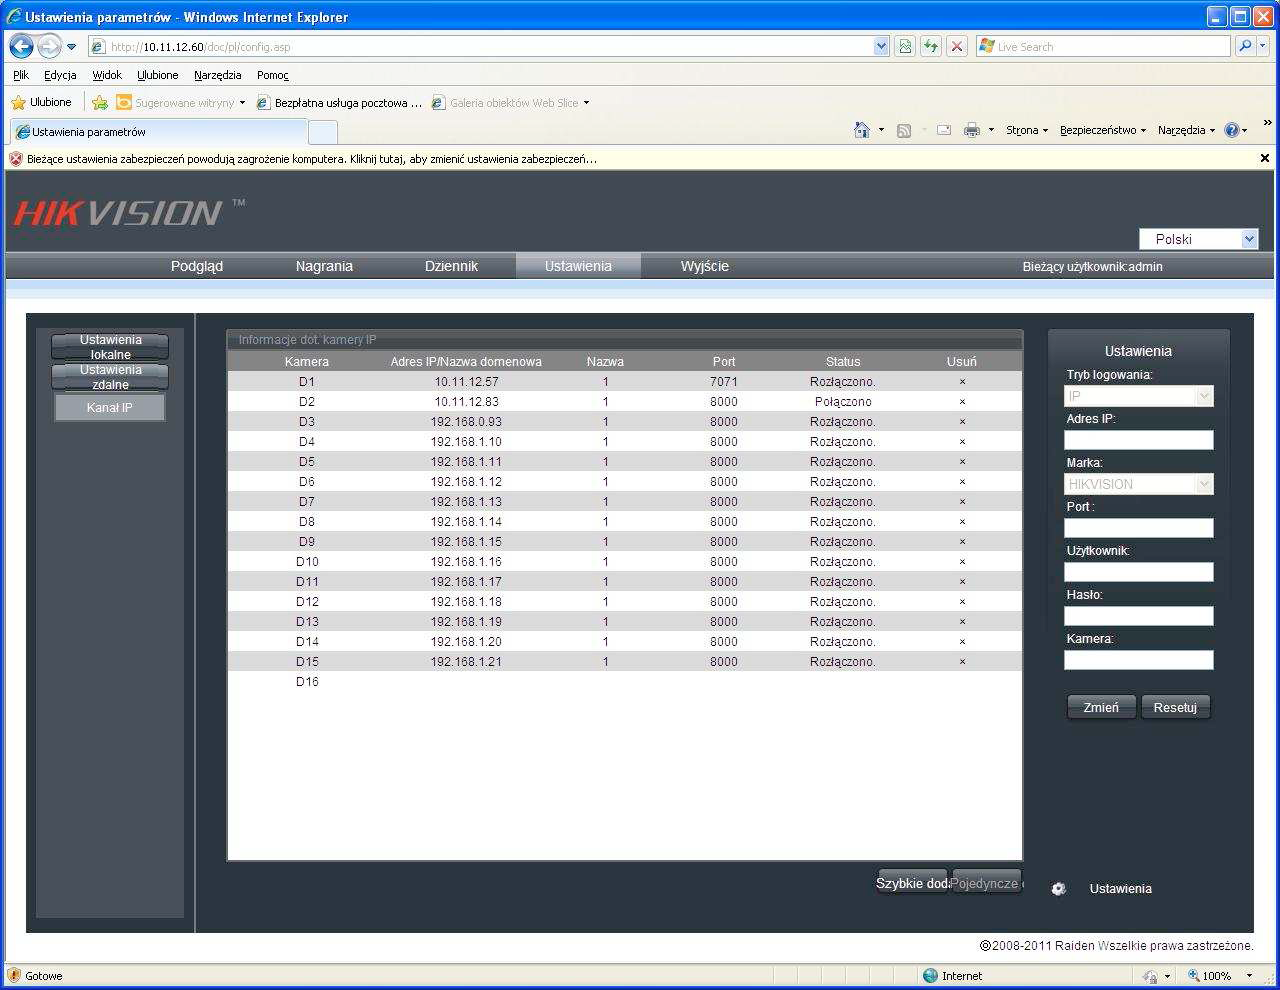This screenshot has height=990, width=1280.
Task: Select the empty D16 camera row
Action: (x=625, y=682)
